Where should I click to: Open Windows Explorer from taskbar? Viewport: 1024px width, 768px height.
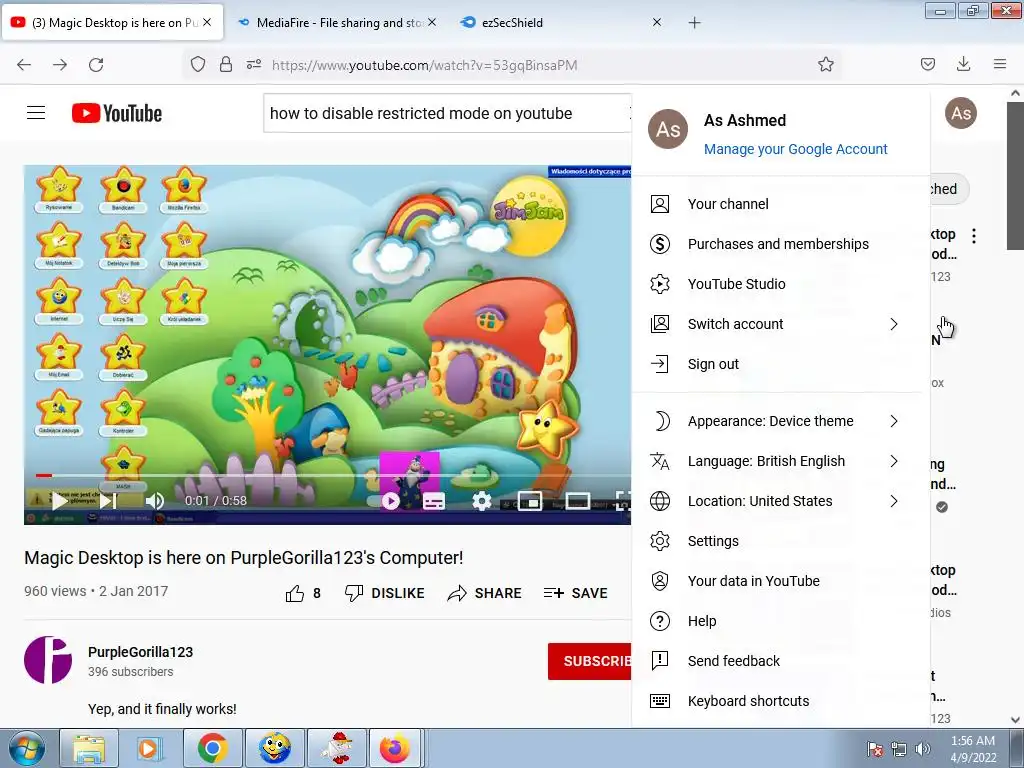(89, 748)
